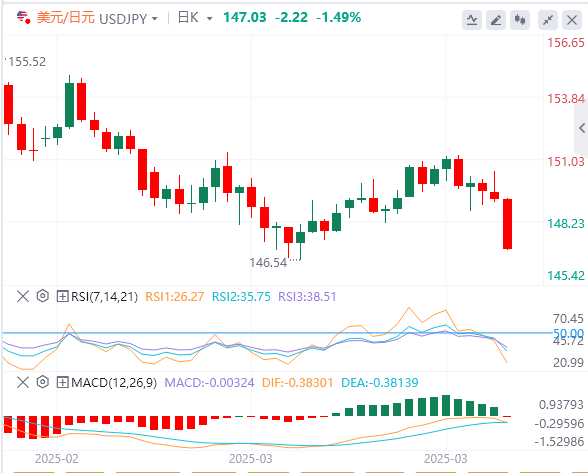Open the 日K timeframe dropdown
Viewport: 588px width, 473px height.
pyautogui.click(x=210, y=18)
